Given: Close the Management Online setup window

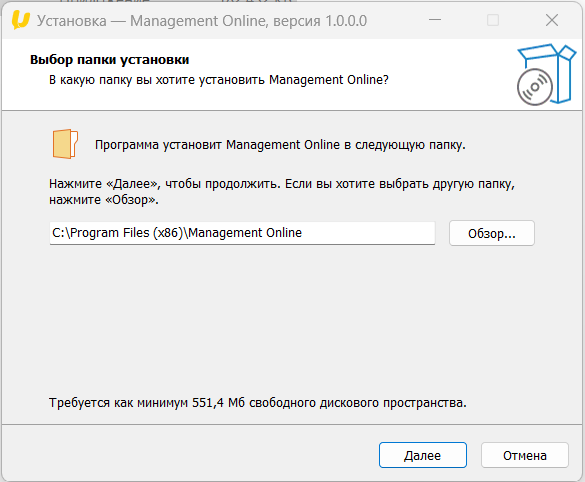Looking at the screenshot, I should click(x=552, y=20).
